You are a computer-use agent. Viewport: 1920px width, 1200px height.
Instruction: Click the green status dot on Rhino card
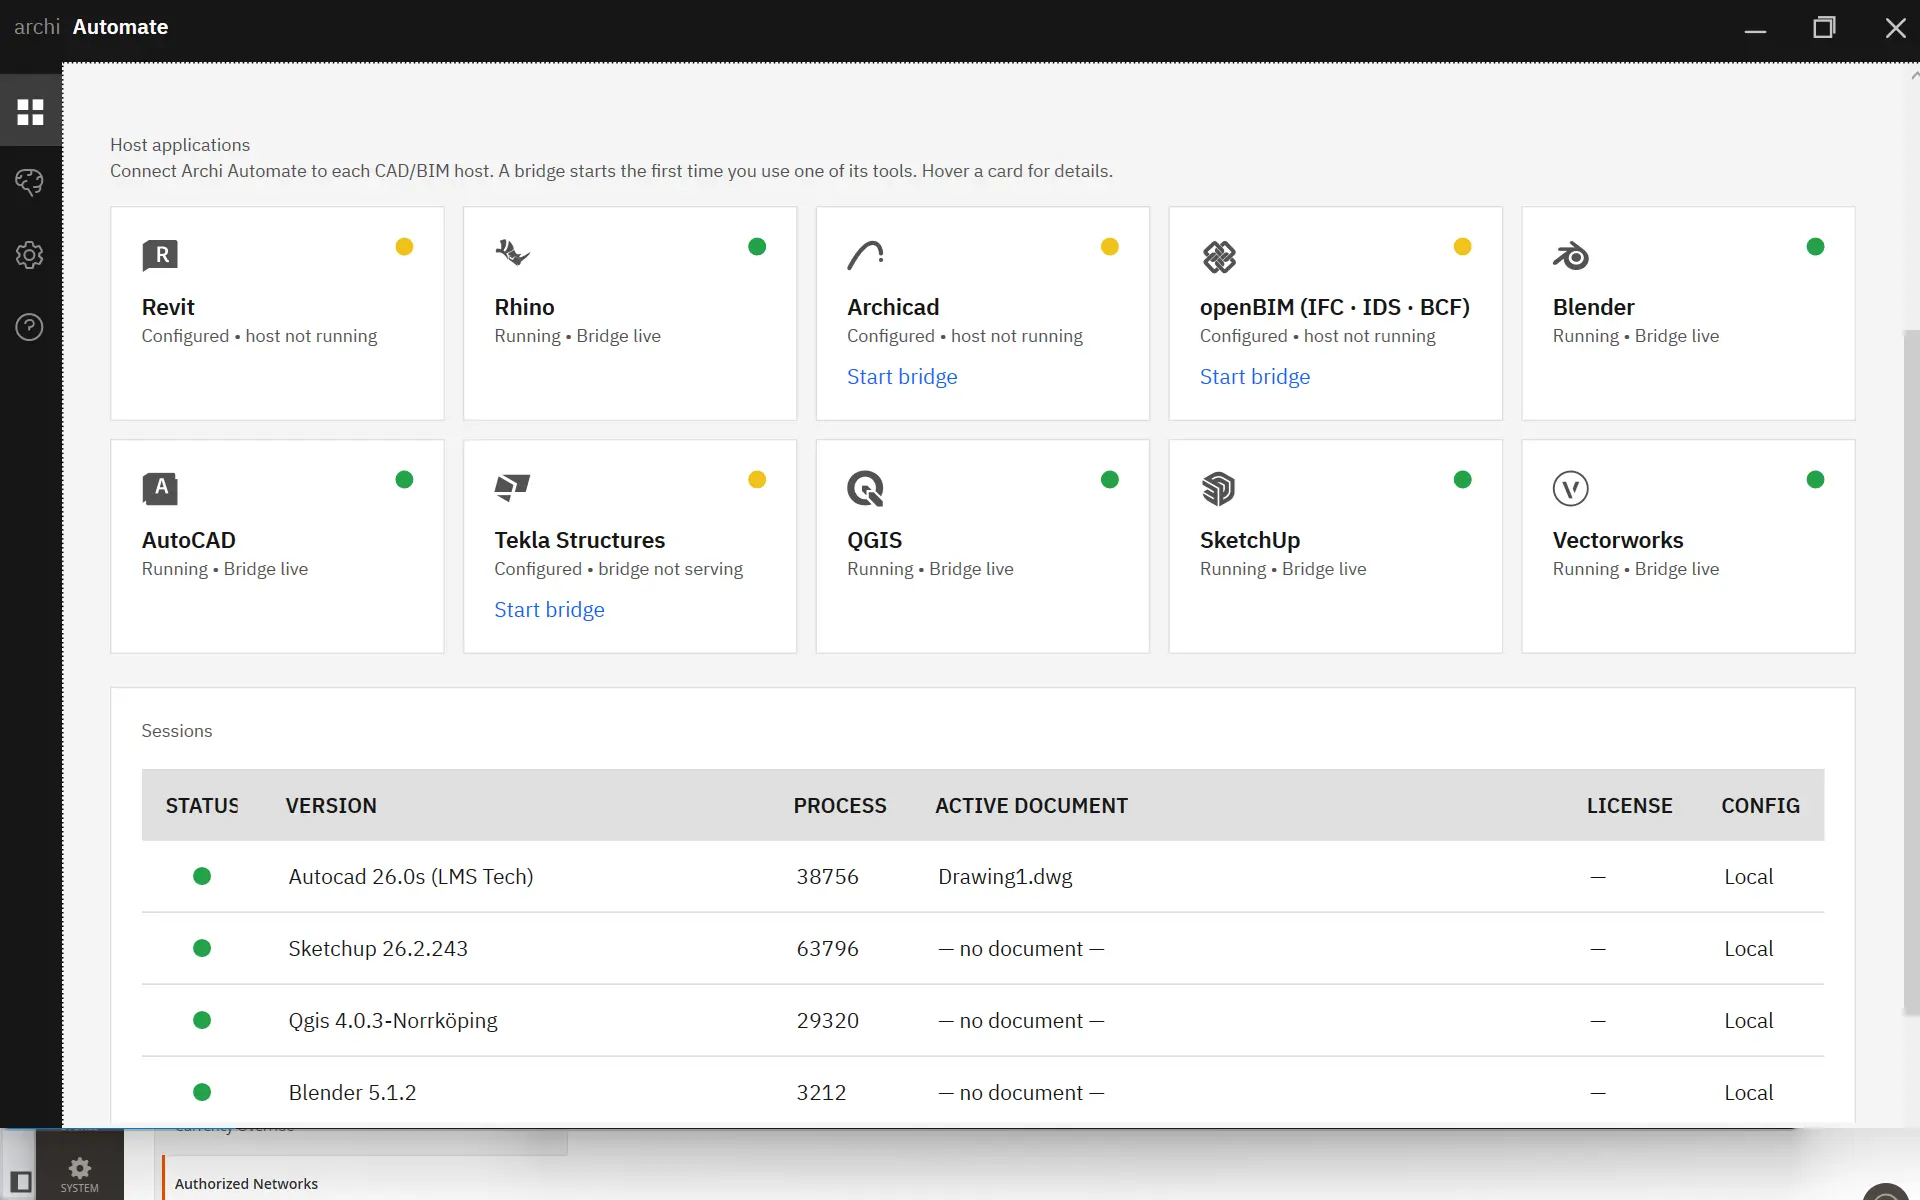point(757,246)
